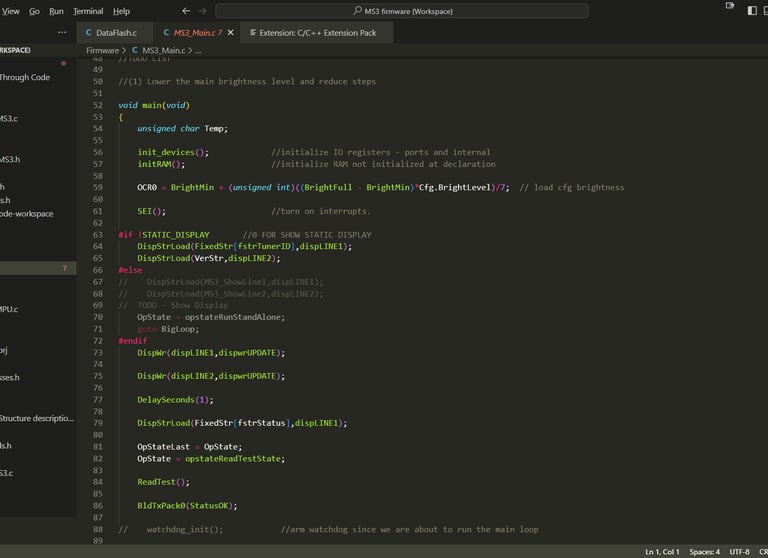Click the navigate forward arrow
The image size is (768, 558).
coord(204,11)
